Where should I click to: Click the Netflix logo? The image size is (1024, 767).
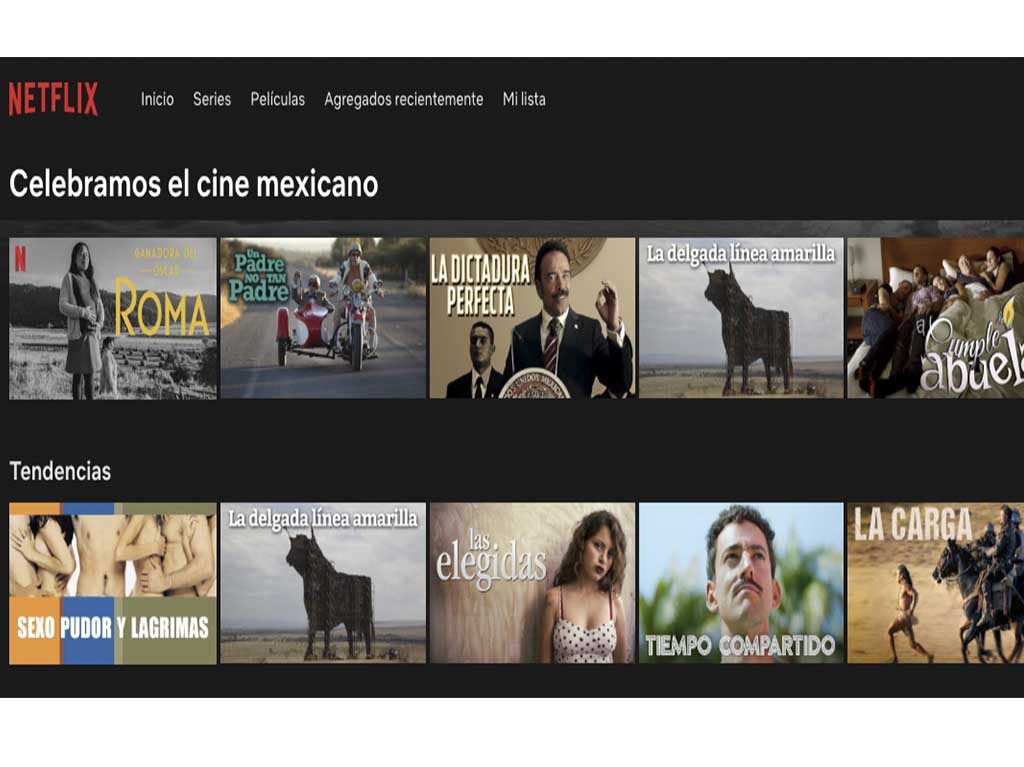tap(54, 99)
